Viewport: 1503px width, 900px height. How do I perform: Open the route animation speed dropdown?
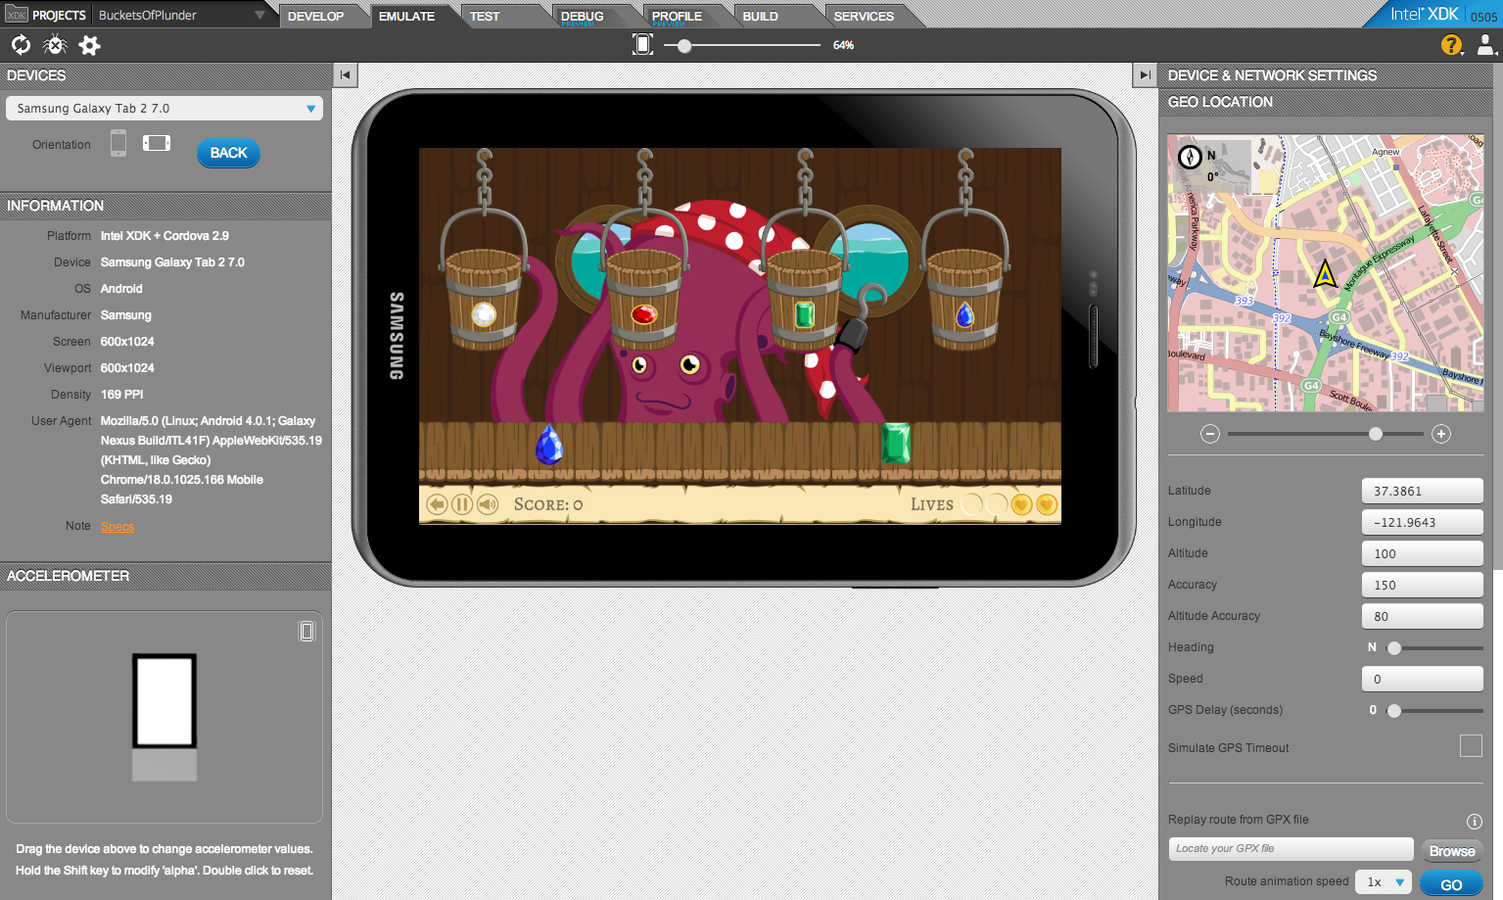pos(1384,882)
